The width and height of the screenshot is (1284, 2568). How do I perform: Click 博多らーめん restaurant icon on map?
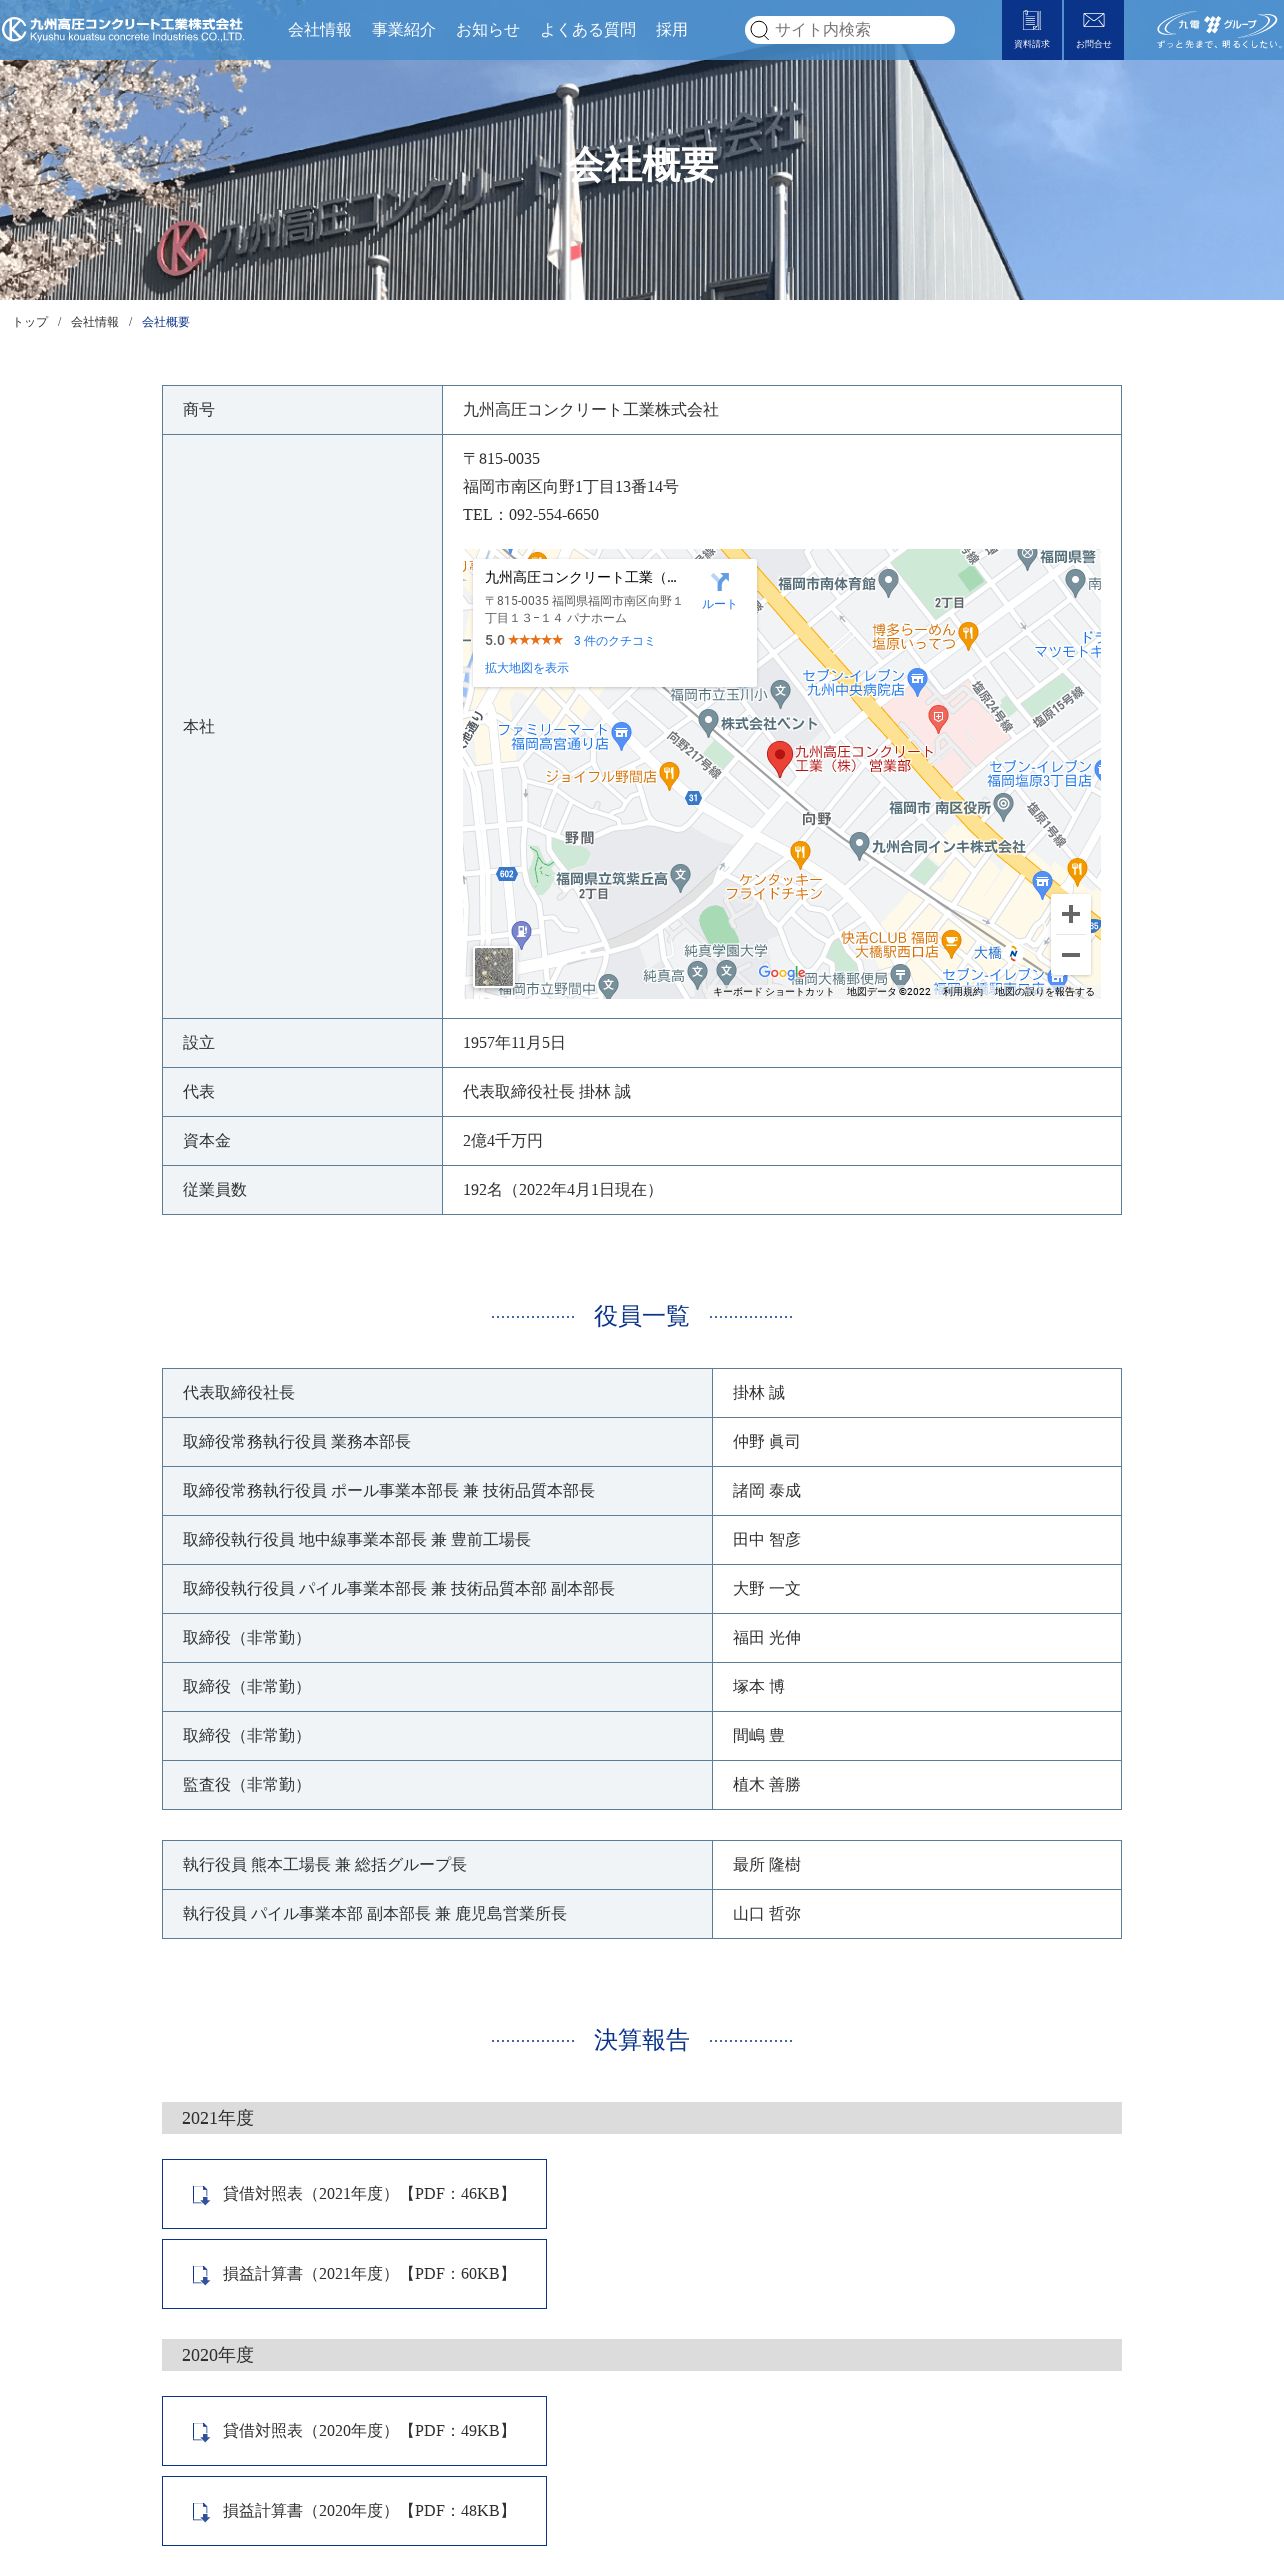coord(967,634)
